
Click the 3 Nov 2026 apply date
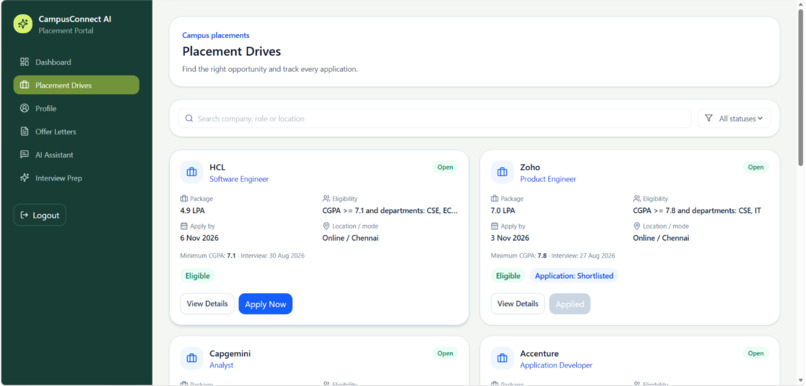510,238
